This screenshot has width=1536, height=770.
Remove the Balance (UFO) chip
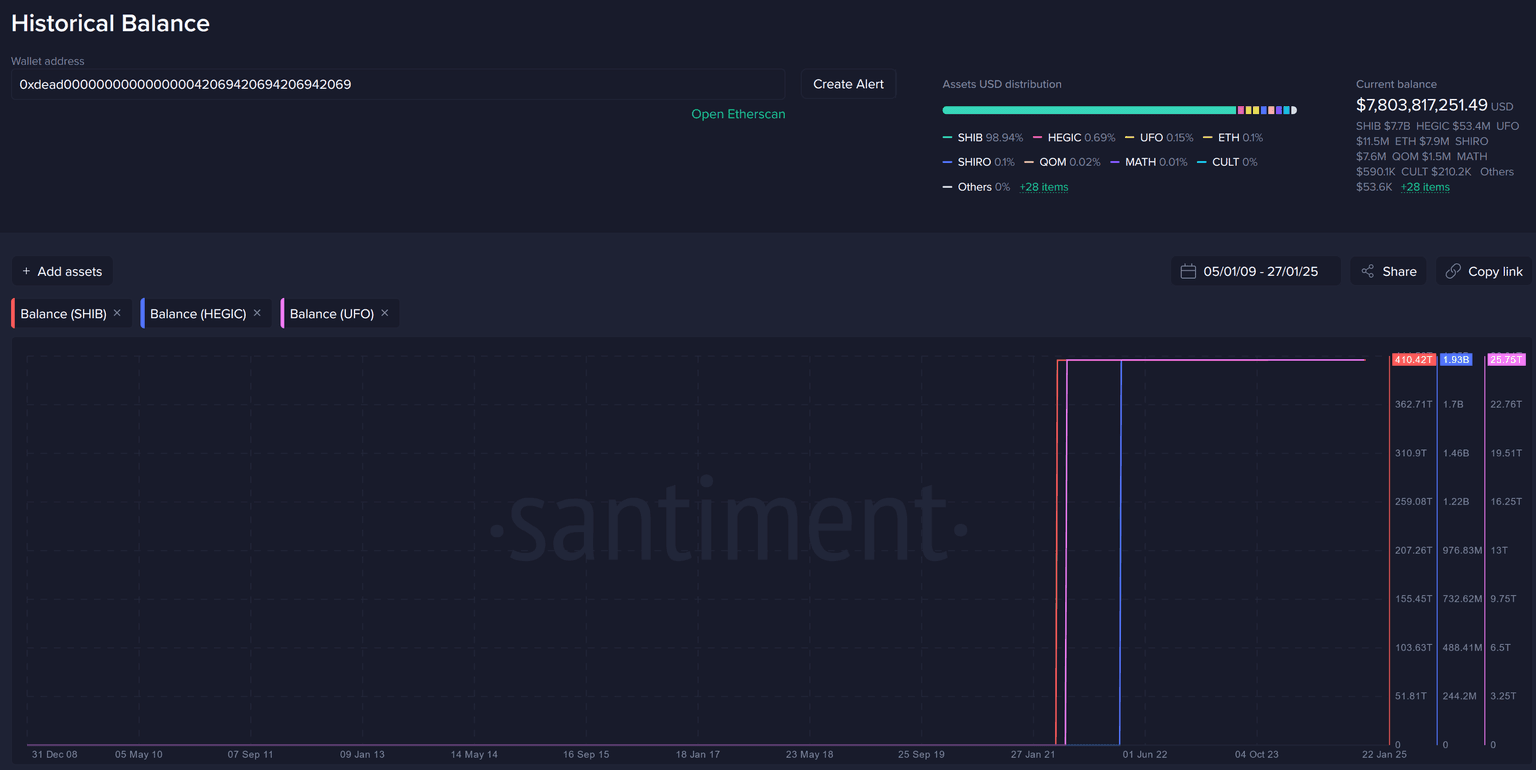click(385, 313)
